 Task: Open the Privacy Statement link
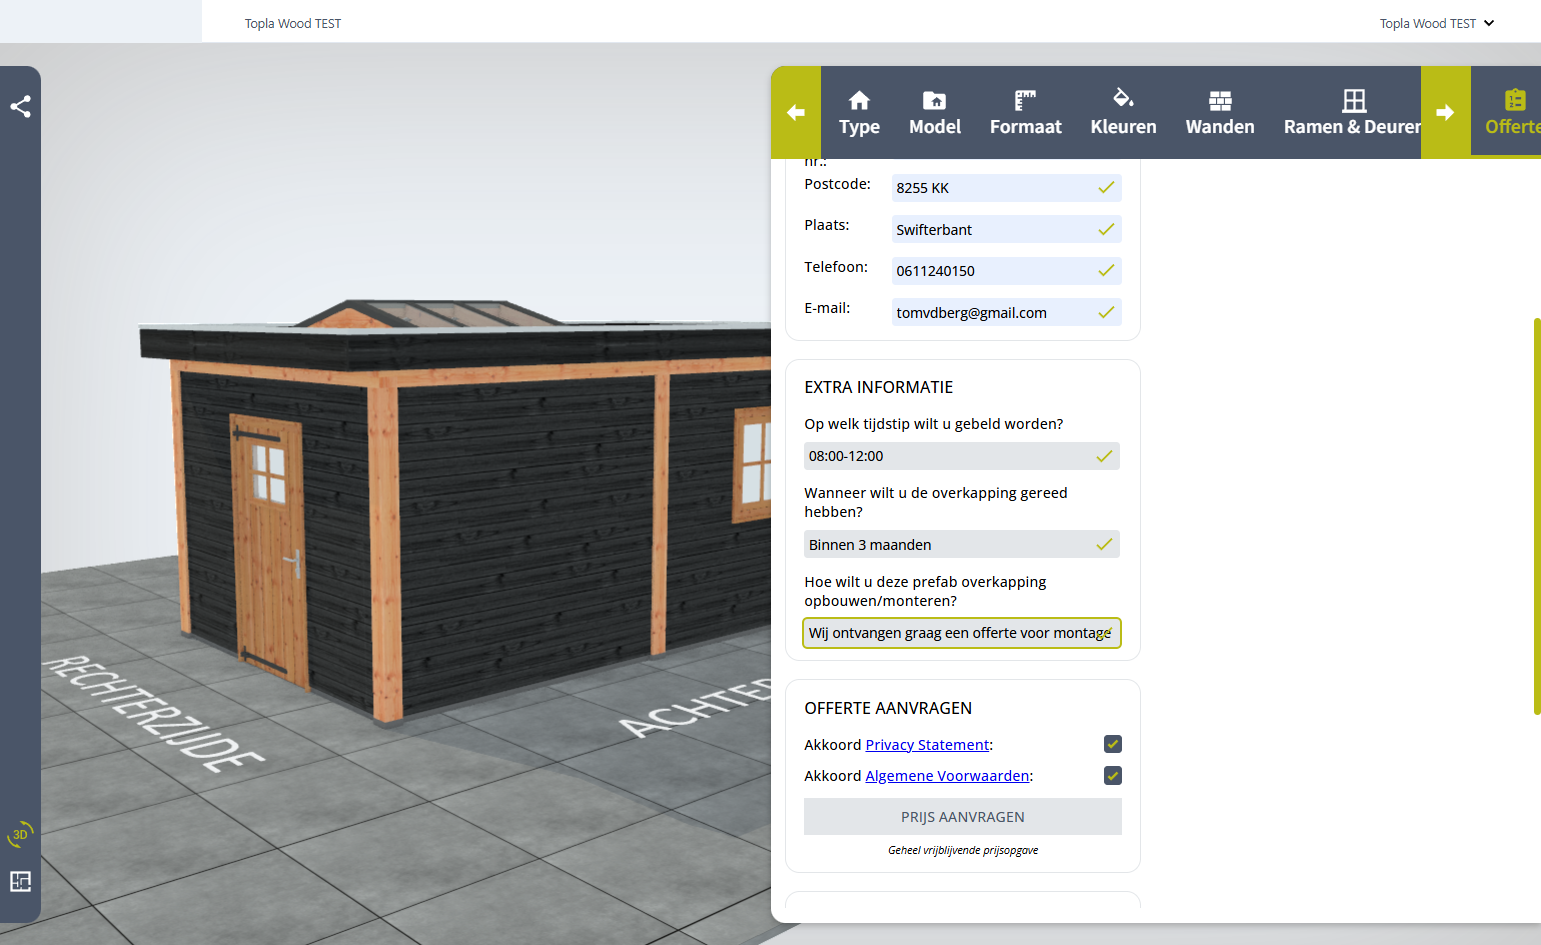coord(927,745)
